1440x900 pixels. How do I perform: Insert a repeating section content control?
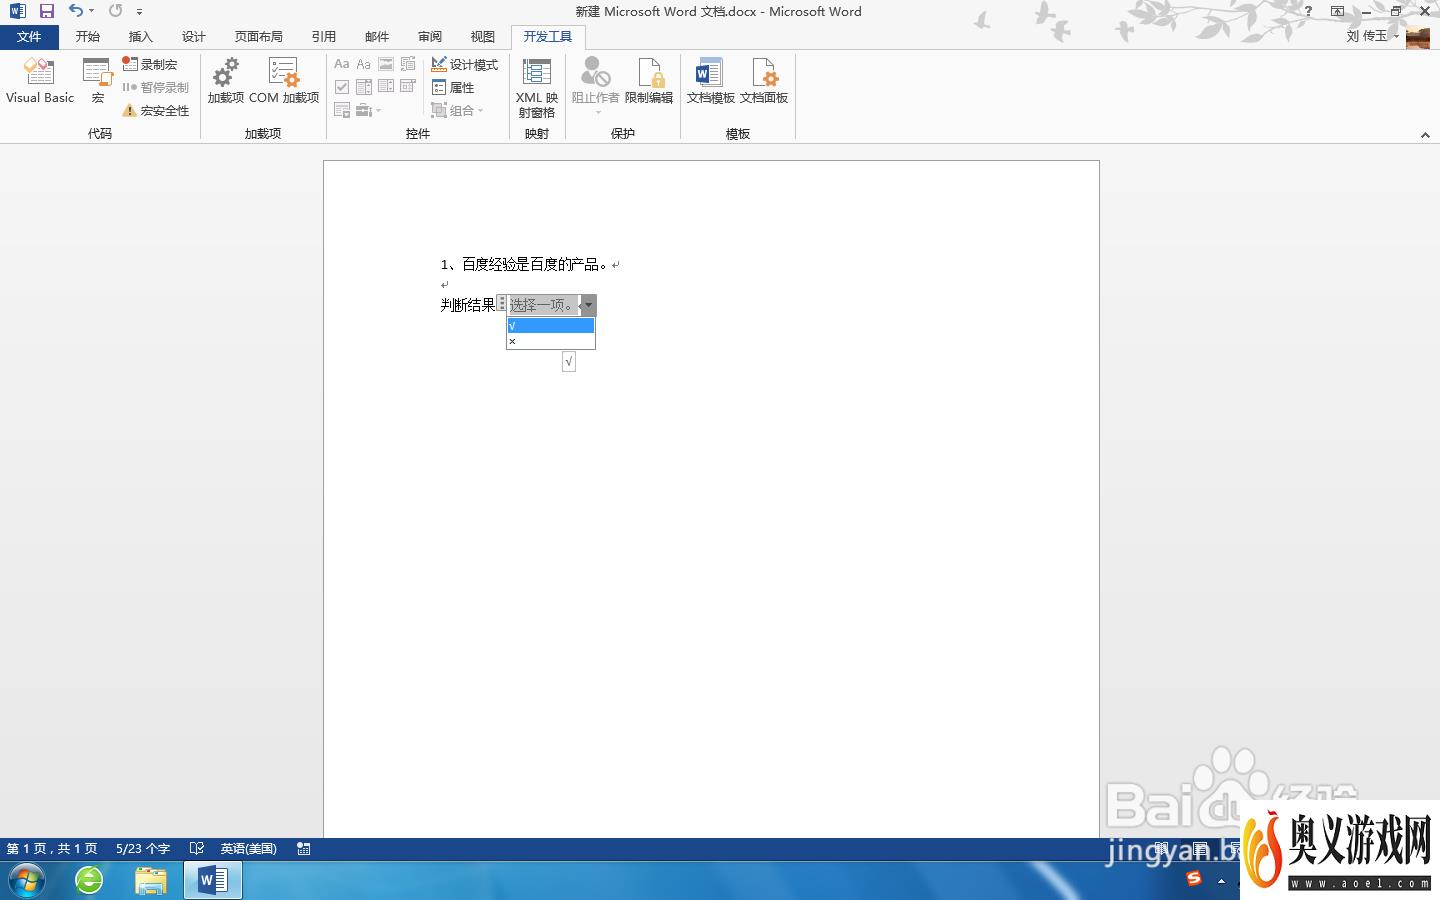point(342,110)
